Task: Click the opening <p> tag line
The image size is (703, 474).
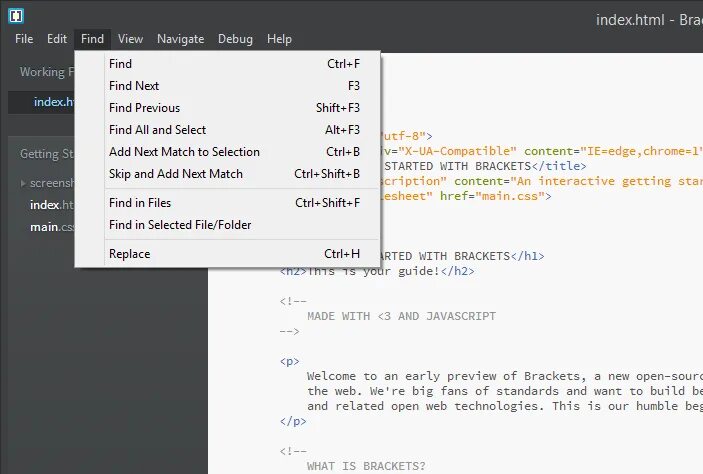Action: (x=290, y=361)
